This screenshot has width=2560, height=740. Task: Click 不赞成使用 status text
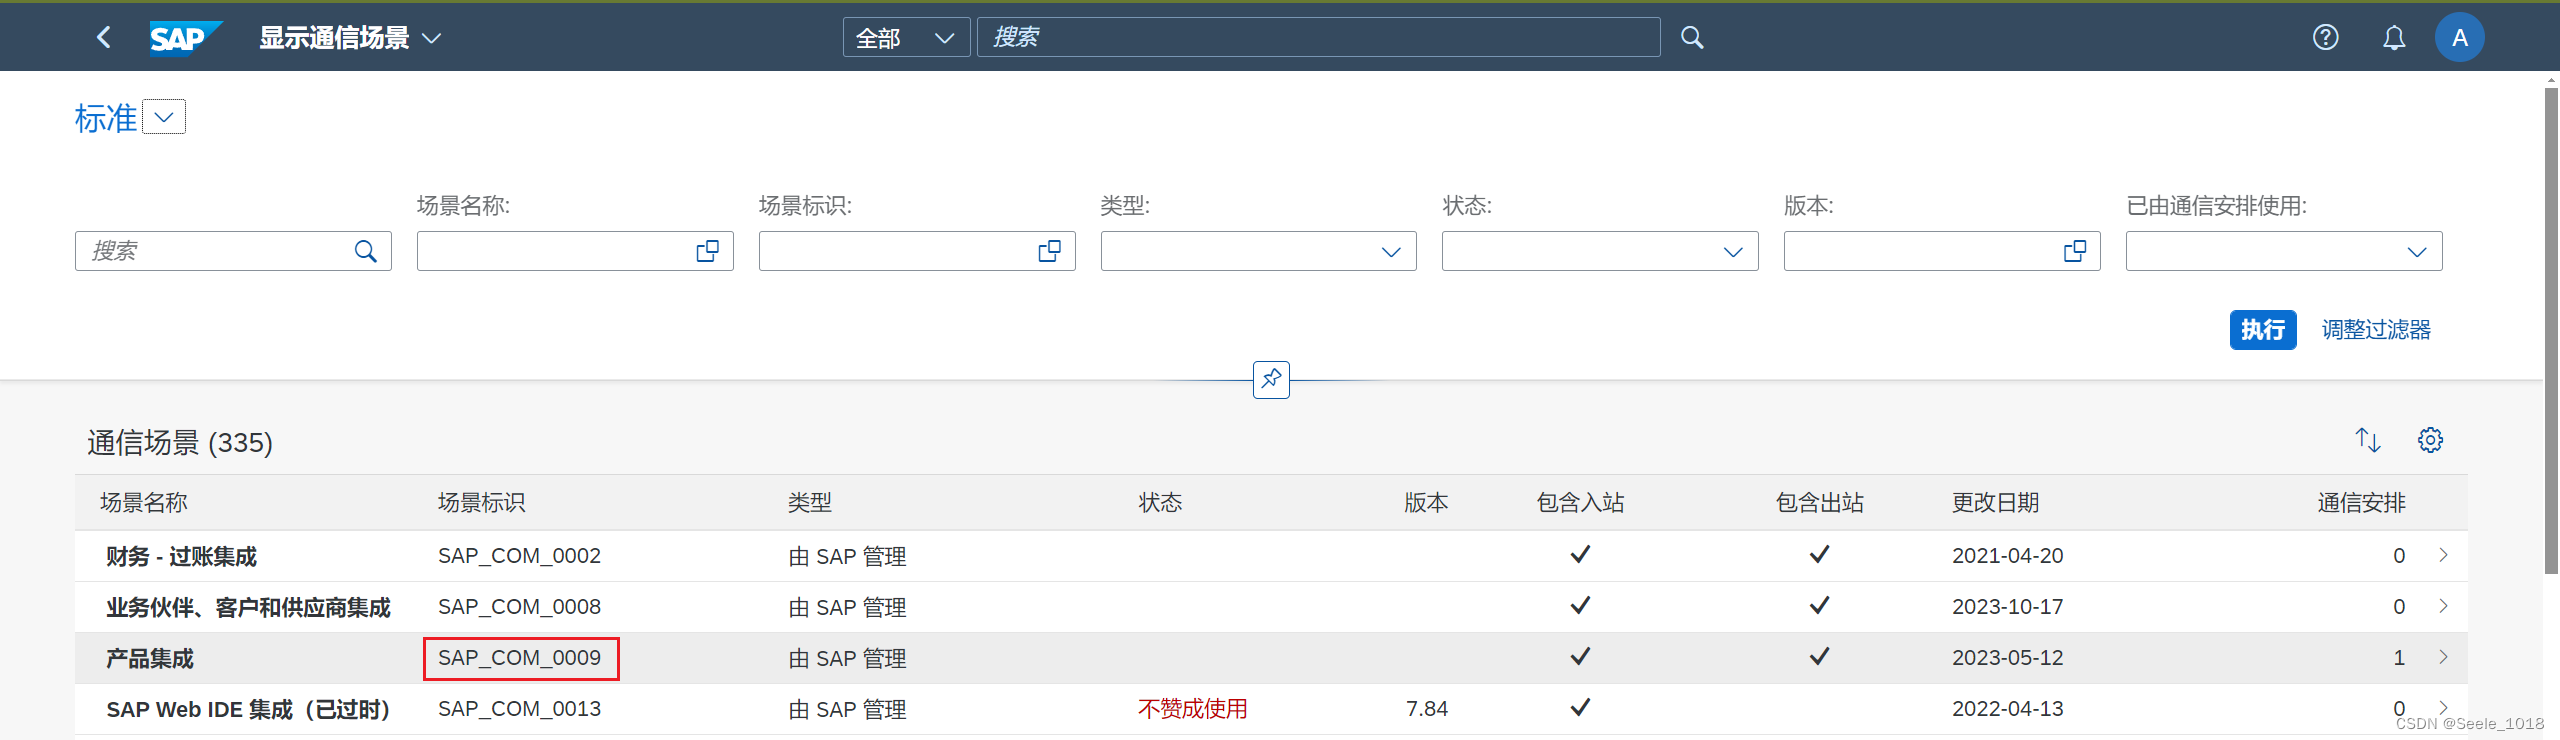pyautogui.click(x=1192, y=709)
